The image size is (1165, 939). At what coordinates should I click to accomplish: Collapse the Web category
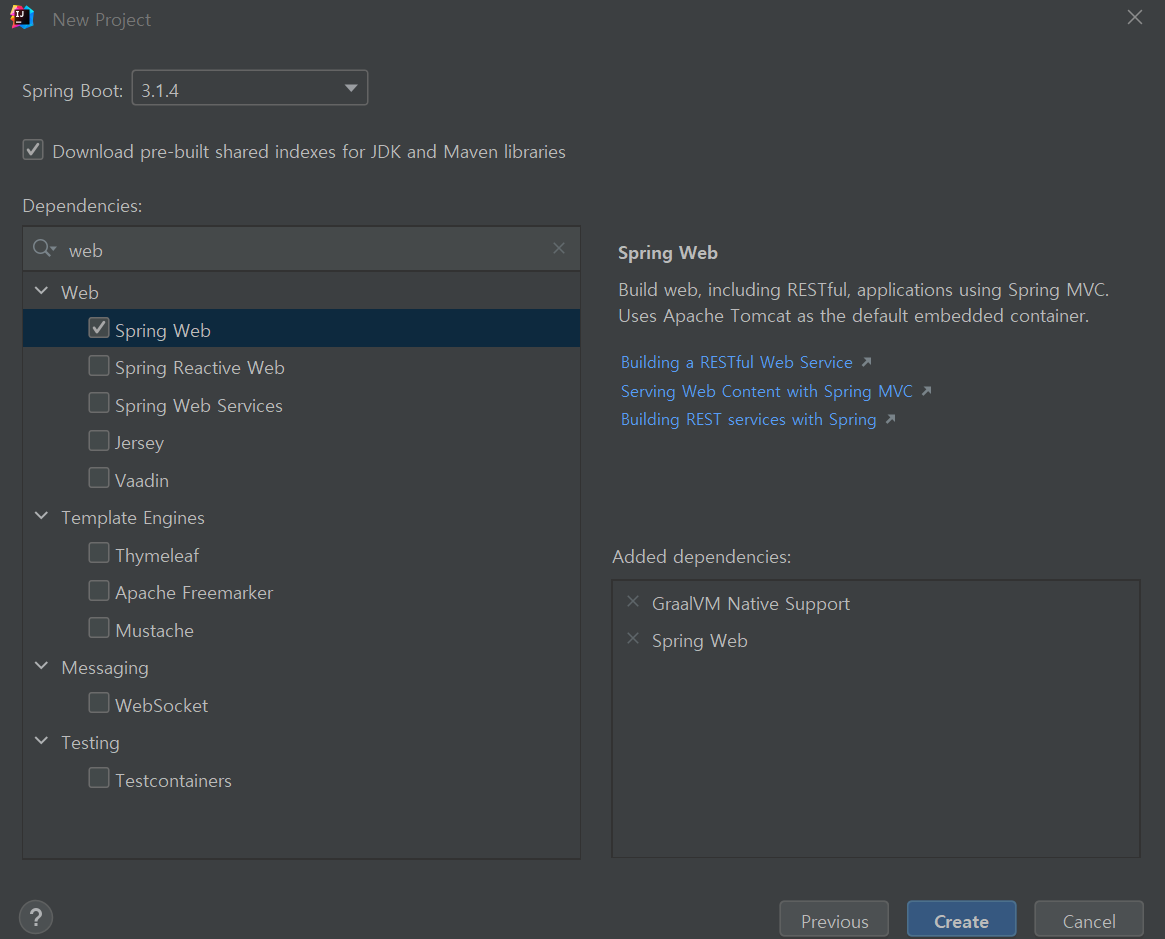(42, 291)
